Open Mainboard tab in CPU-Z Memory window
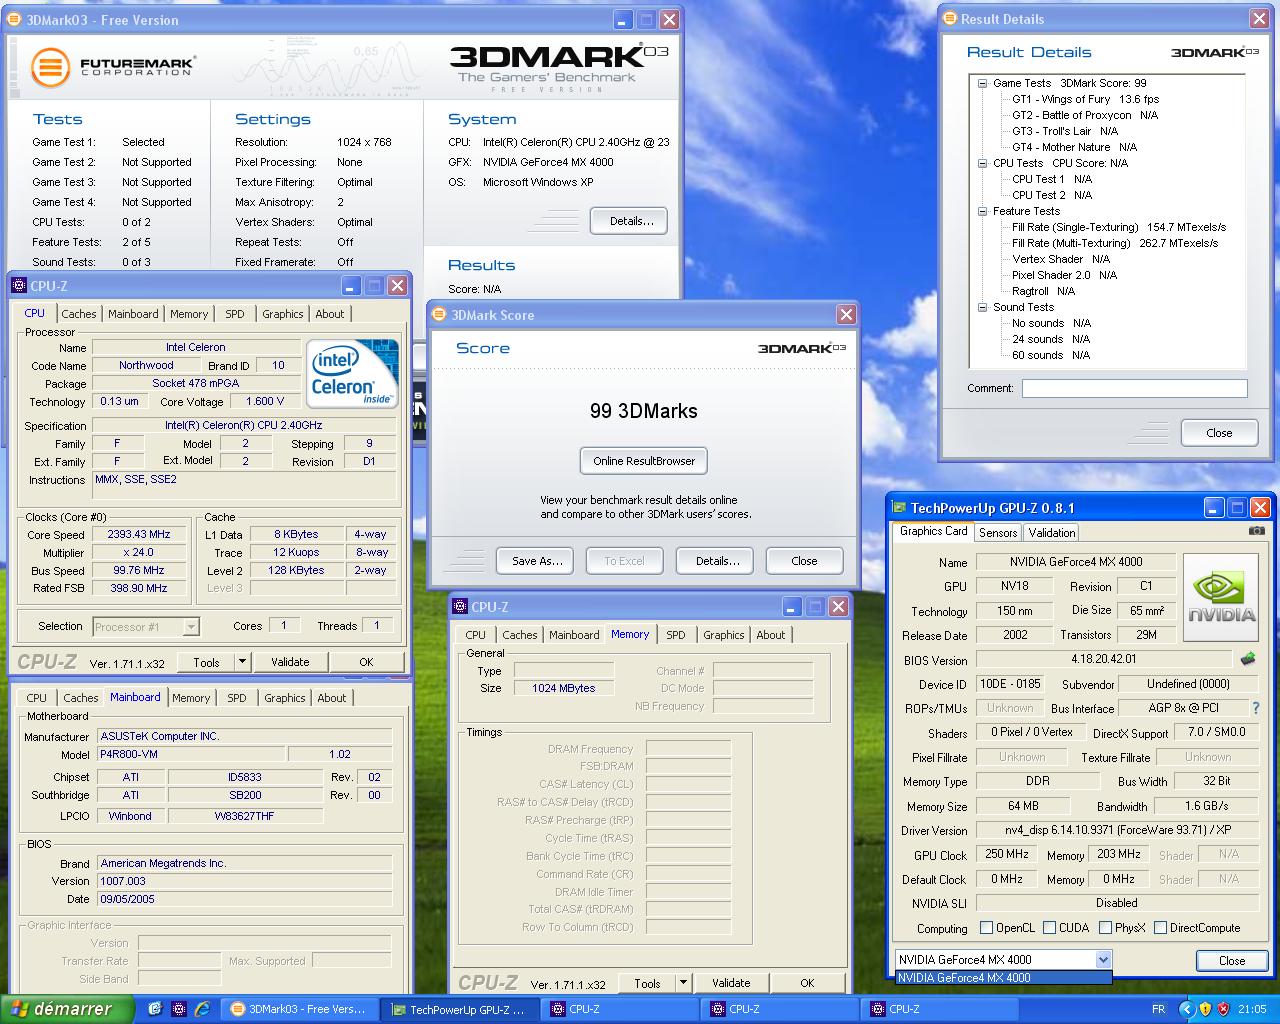 coord(574,635)
